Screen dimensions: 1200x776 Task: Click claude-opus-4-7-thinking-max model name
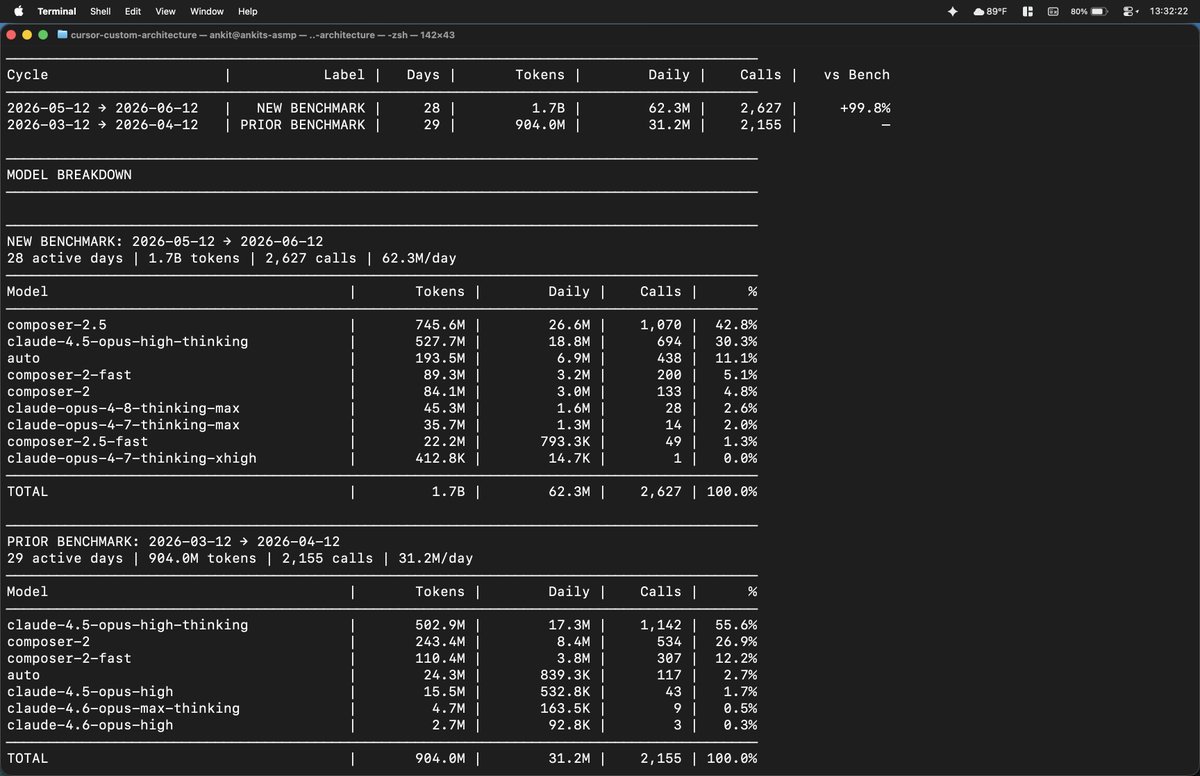click(x=123, y=425)
